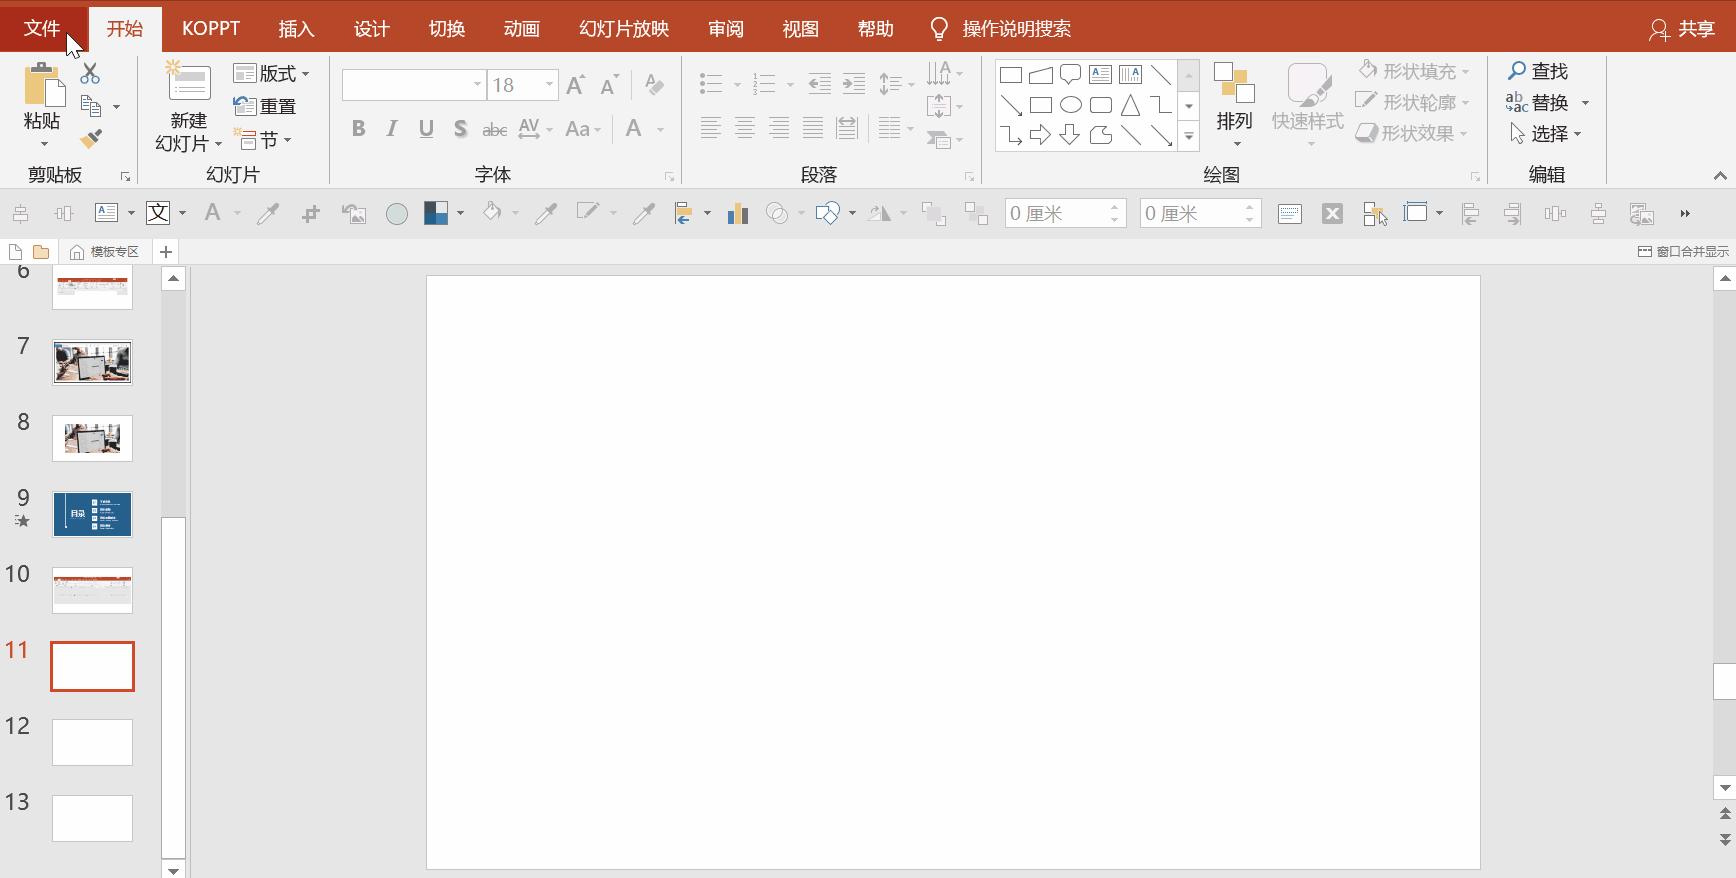Click the bar chart icon in quick toolbar
1736x878 pixels.
[x=738, y=213]
